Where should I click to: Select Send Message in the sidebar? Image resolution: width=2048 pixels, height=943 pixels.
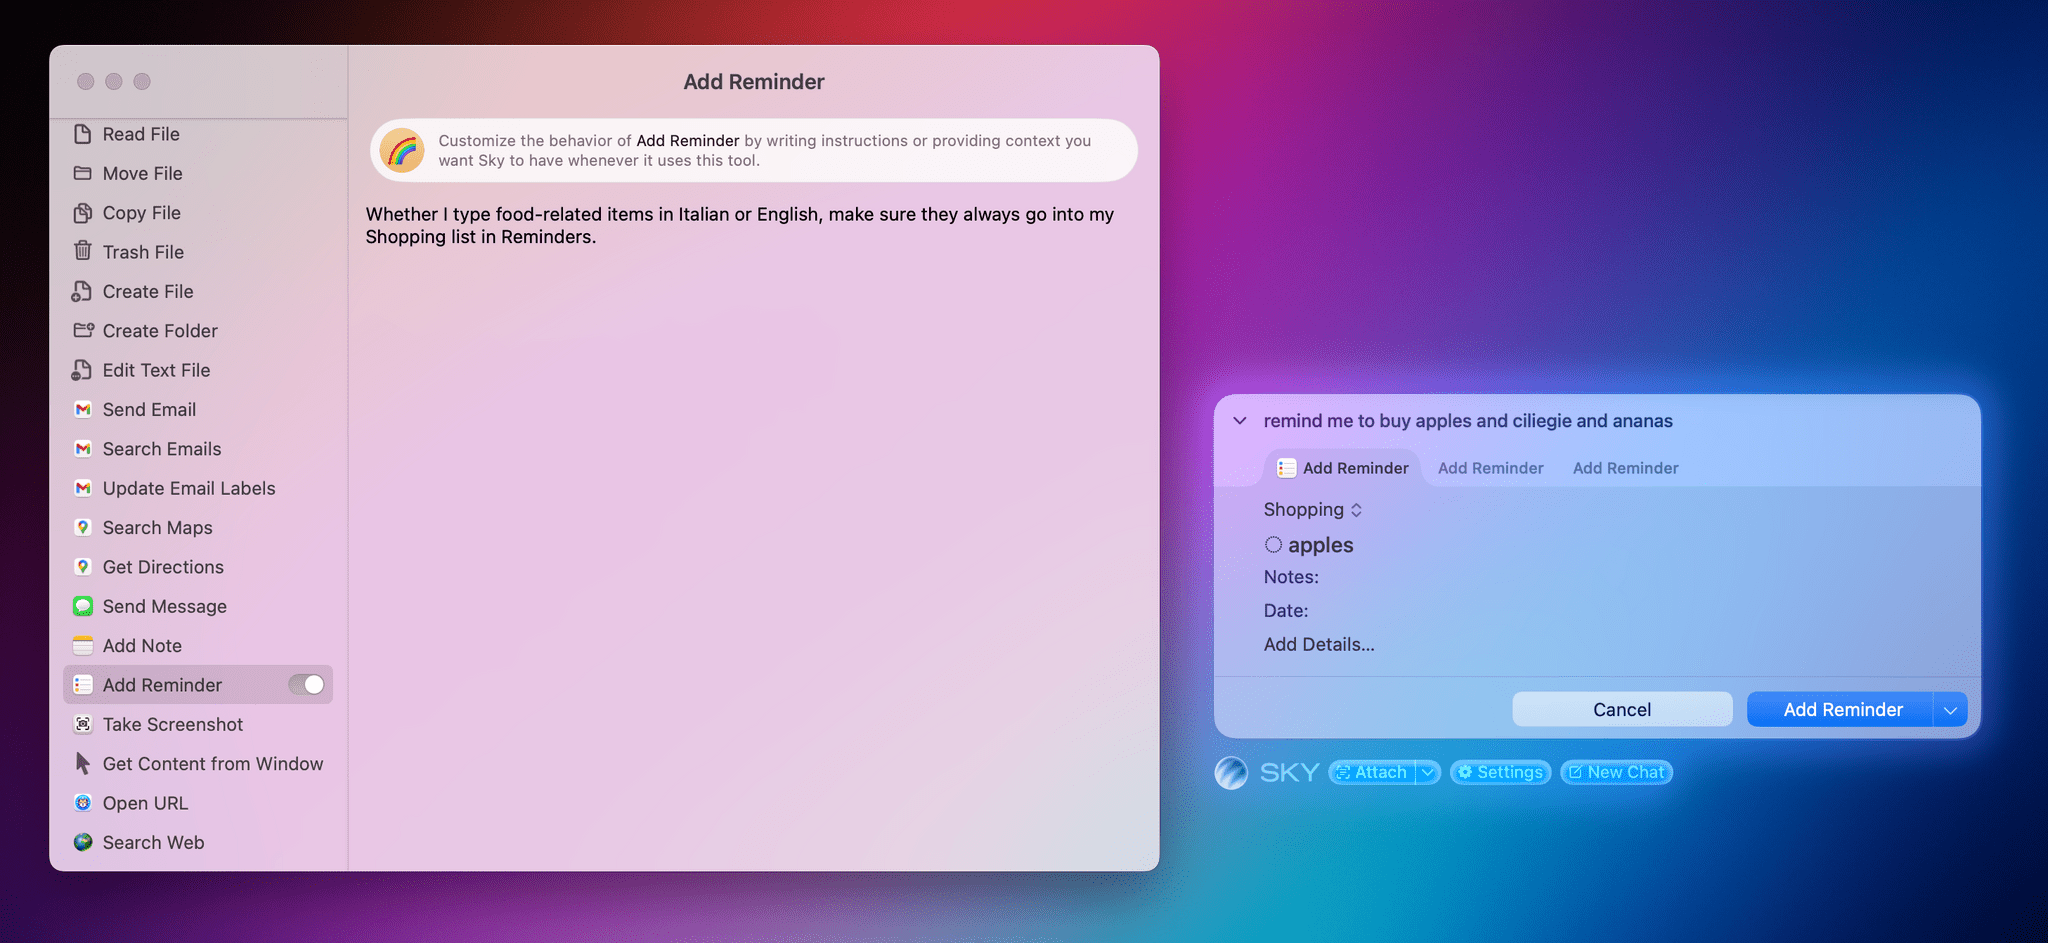pos(198,606)
